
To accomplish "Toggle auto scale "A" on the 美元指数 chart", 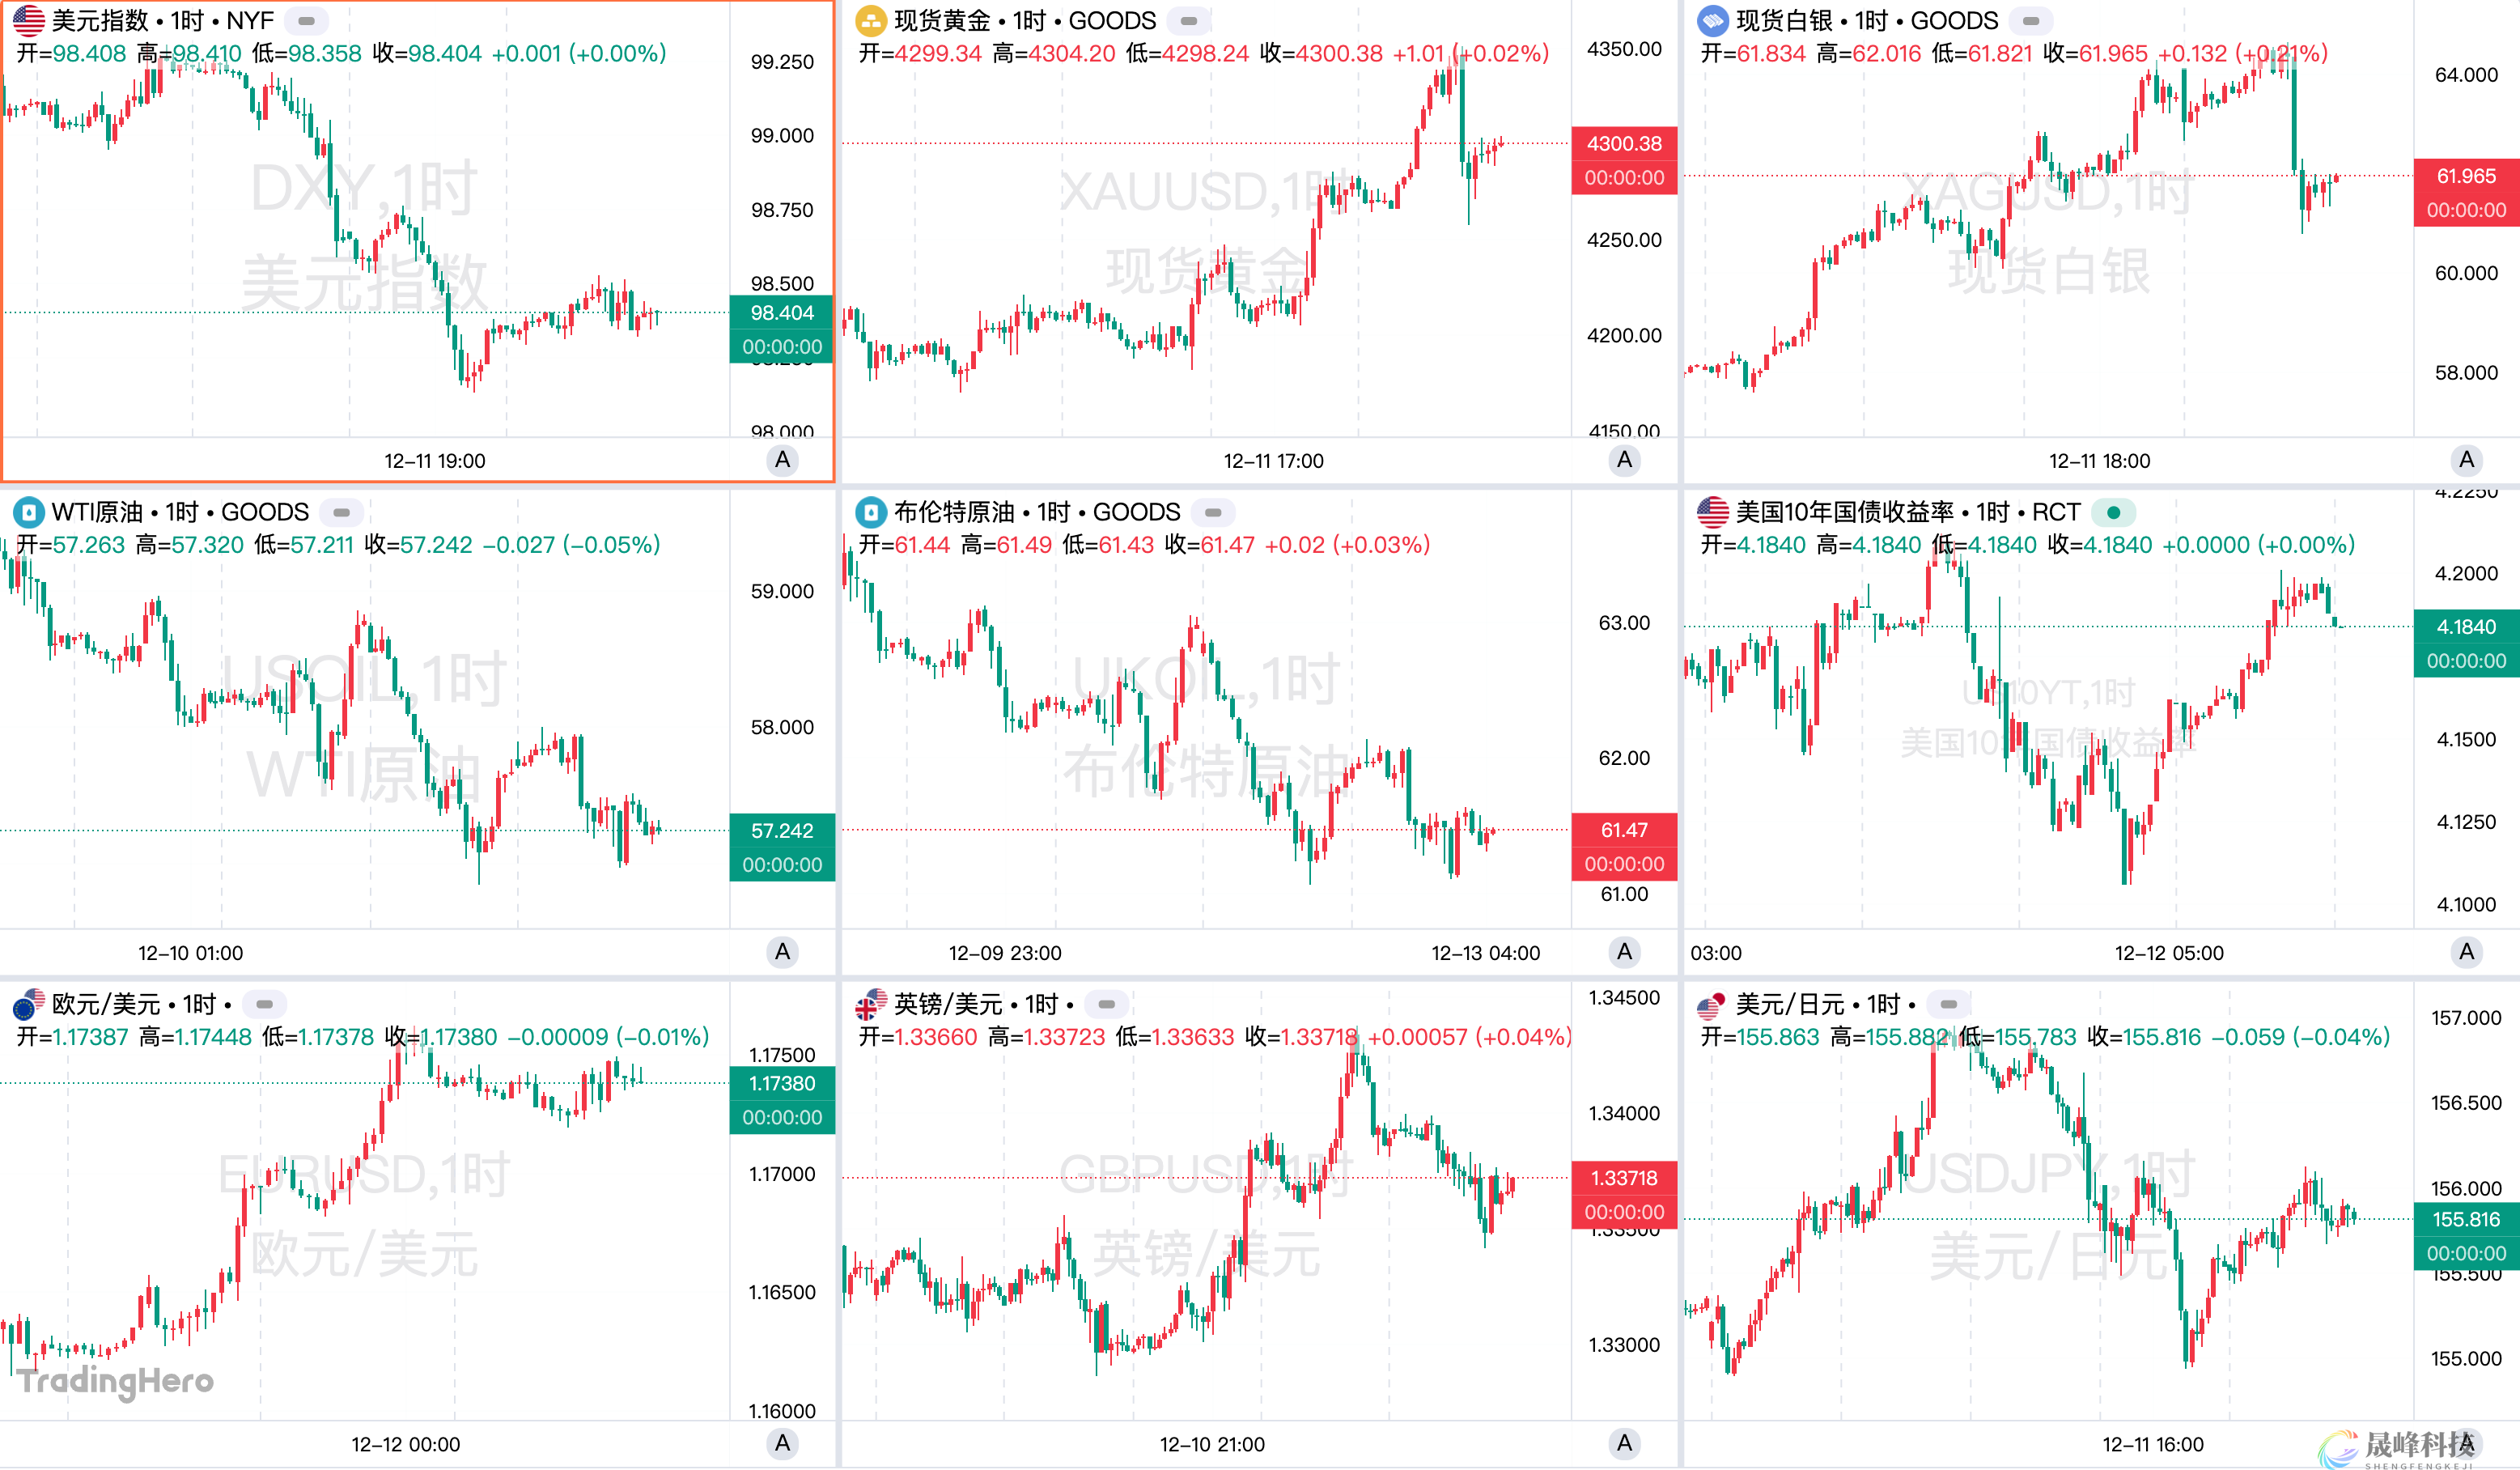I will (x=782, y=460).
